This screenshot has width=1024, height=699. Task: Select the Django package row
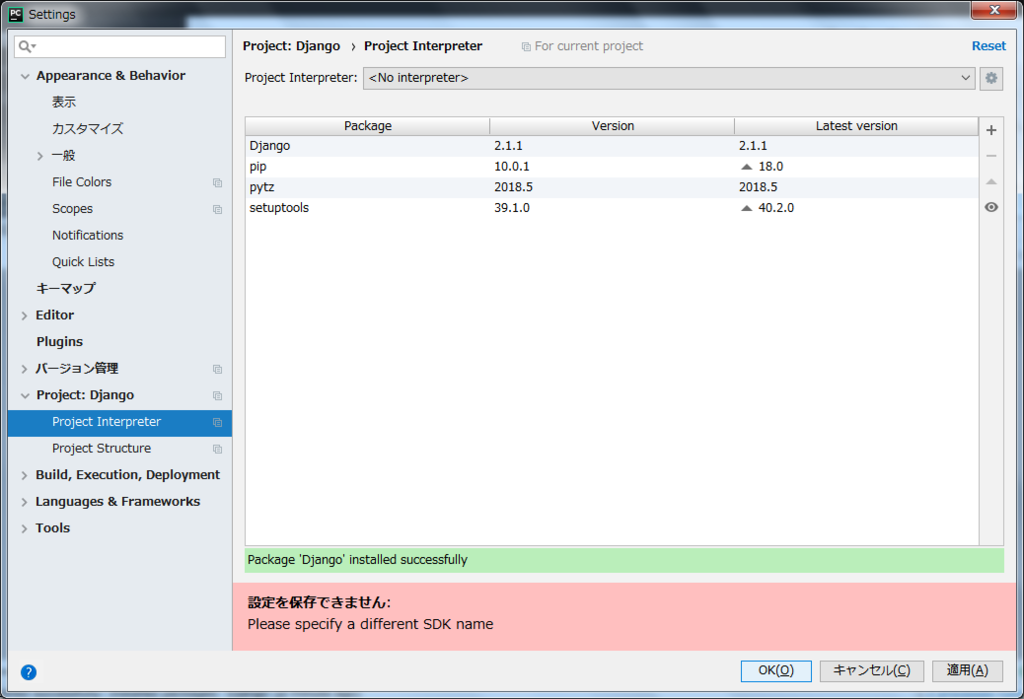pyautogui.click(x=612, y=146)
